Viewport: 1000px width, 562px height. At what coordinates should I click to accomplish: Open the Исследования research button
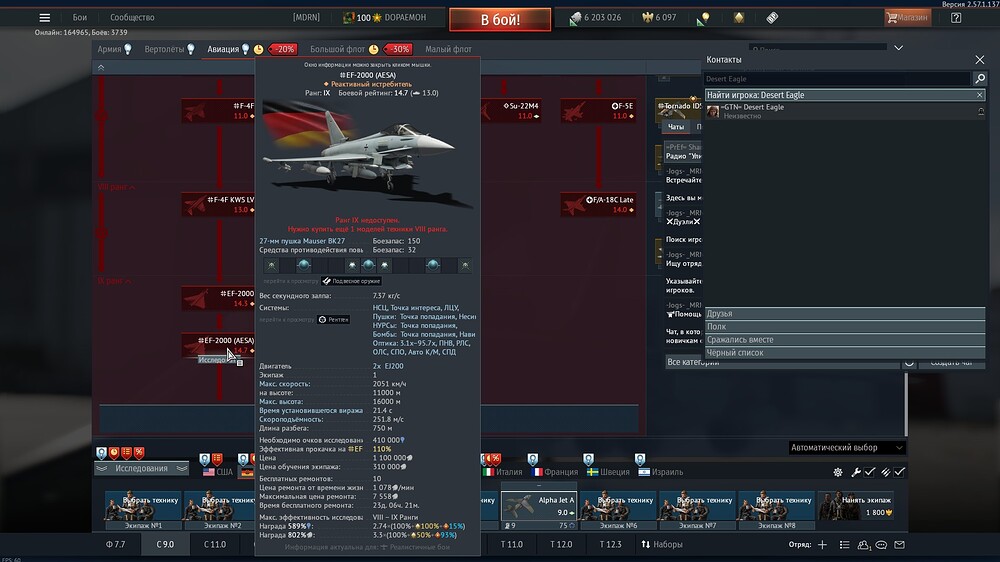pyautogui.click(x=141, y=468)
